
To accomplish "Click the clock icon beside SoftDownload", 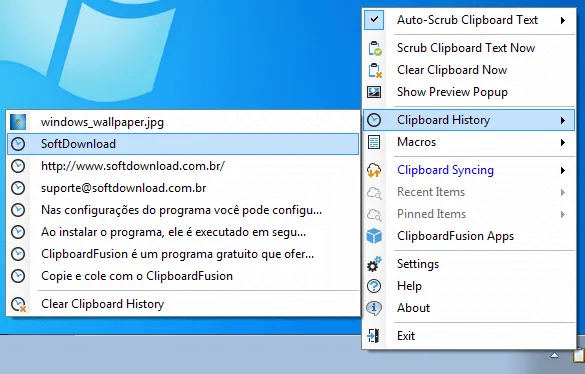I will pos(18,144).
